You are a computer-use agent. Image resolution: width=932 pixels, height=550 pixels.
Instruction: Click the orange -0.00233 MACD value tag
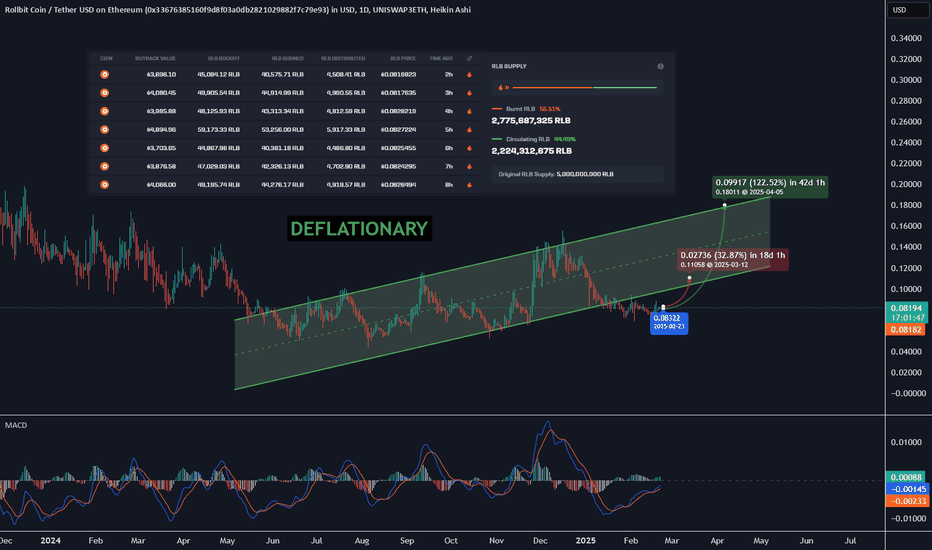pos(906,501)
